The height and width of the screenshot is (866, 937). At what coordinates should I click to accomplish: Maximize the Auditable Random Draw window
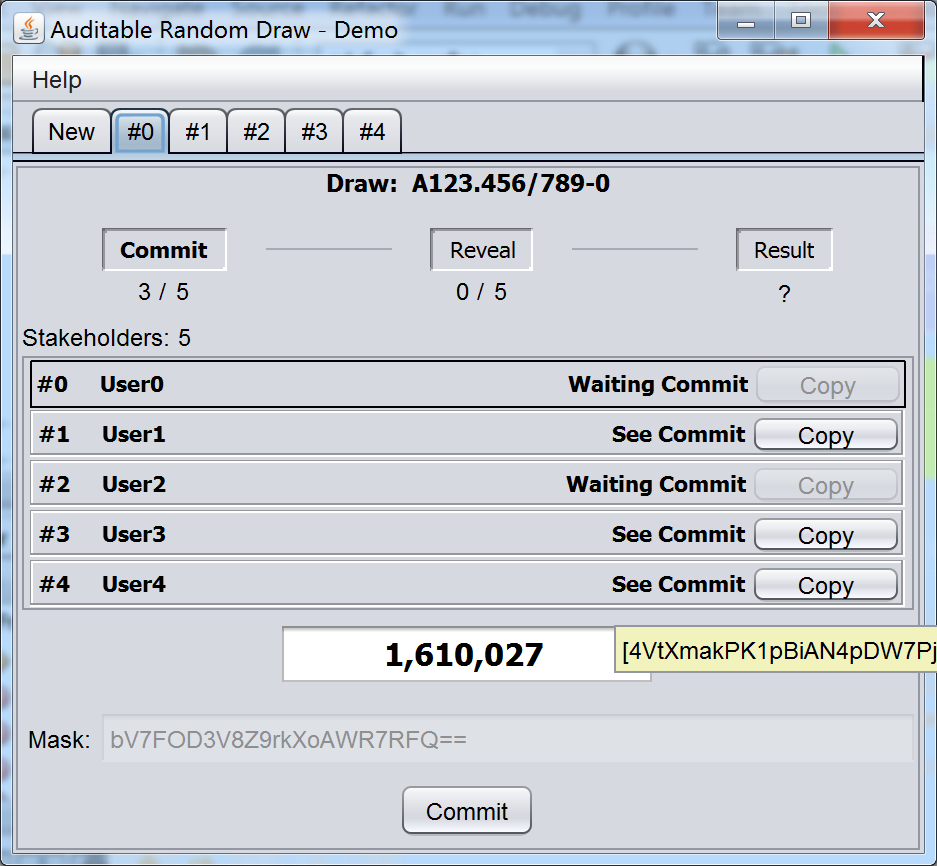801,22
